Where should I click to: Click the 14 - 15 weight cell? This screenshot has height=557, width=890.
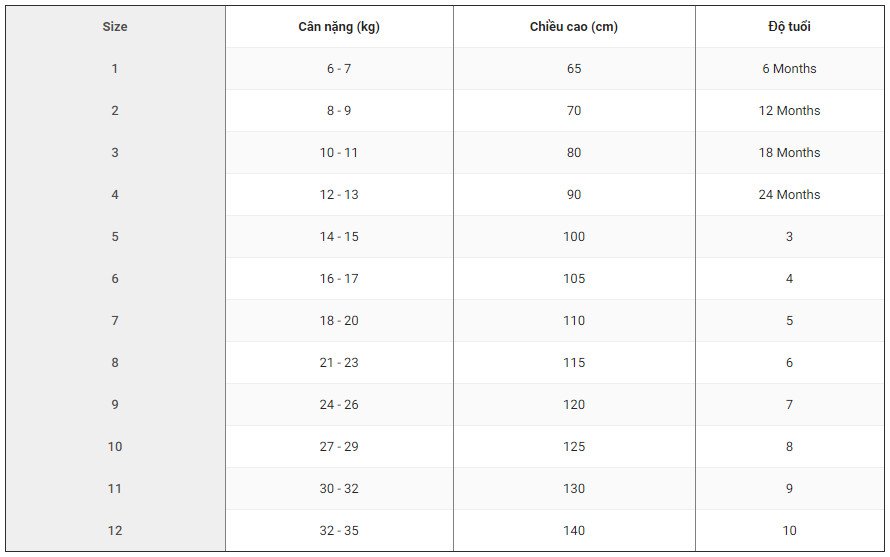[x=339, y=237]
